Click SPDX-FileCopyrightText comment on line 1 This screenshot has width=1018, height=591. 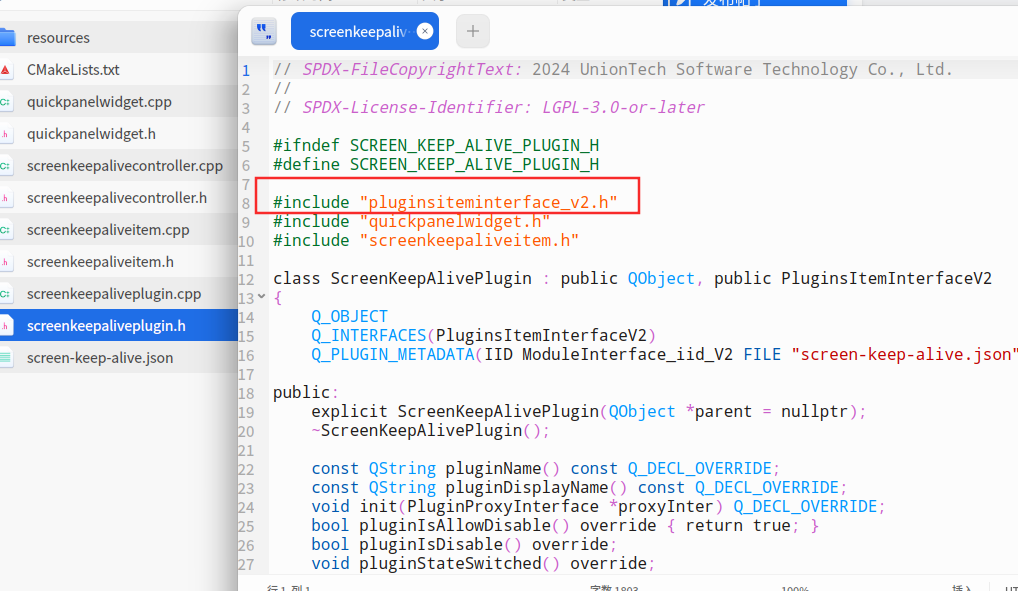point(612,69)
